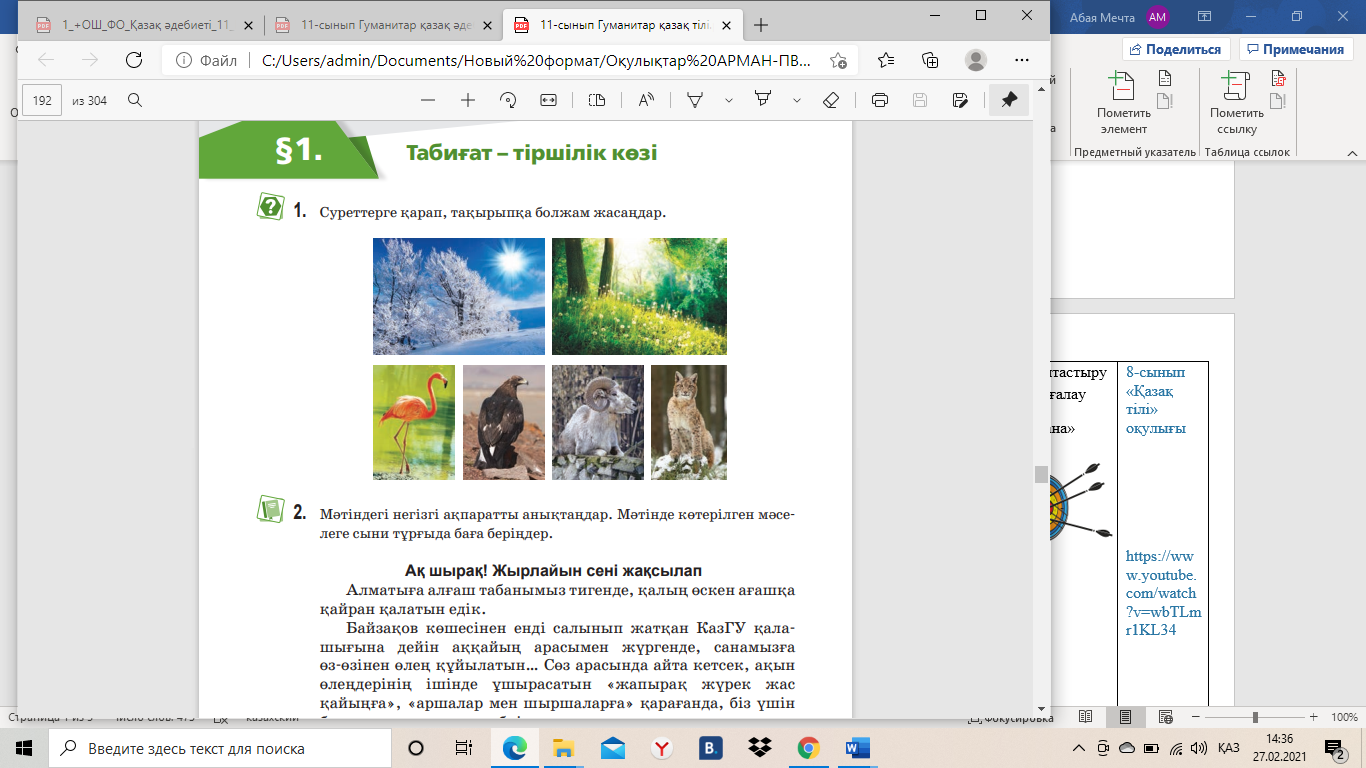Open Task View on the taskbar
Viewport: 1366px width, 768px height.
[x=464, y=748]
